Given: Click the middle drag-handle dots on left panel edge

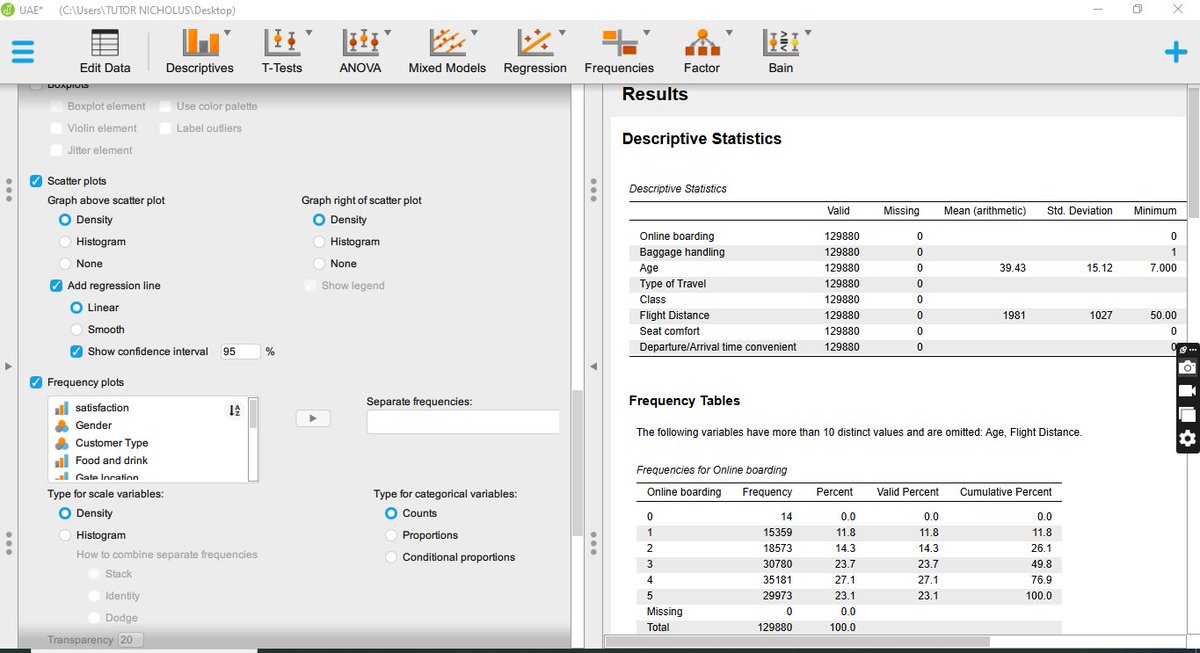Looking at the screenshot, I should point(10,189).
